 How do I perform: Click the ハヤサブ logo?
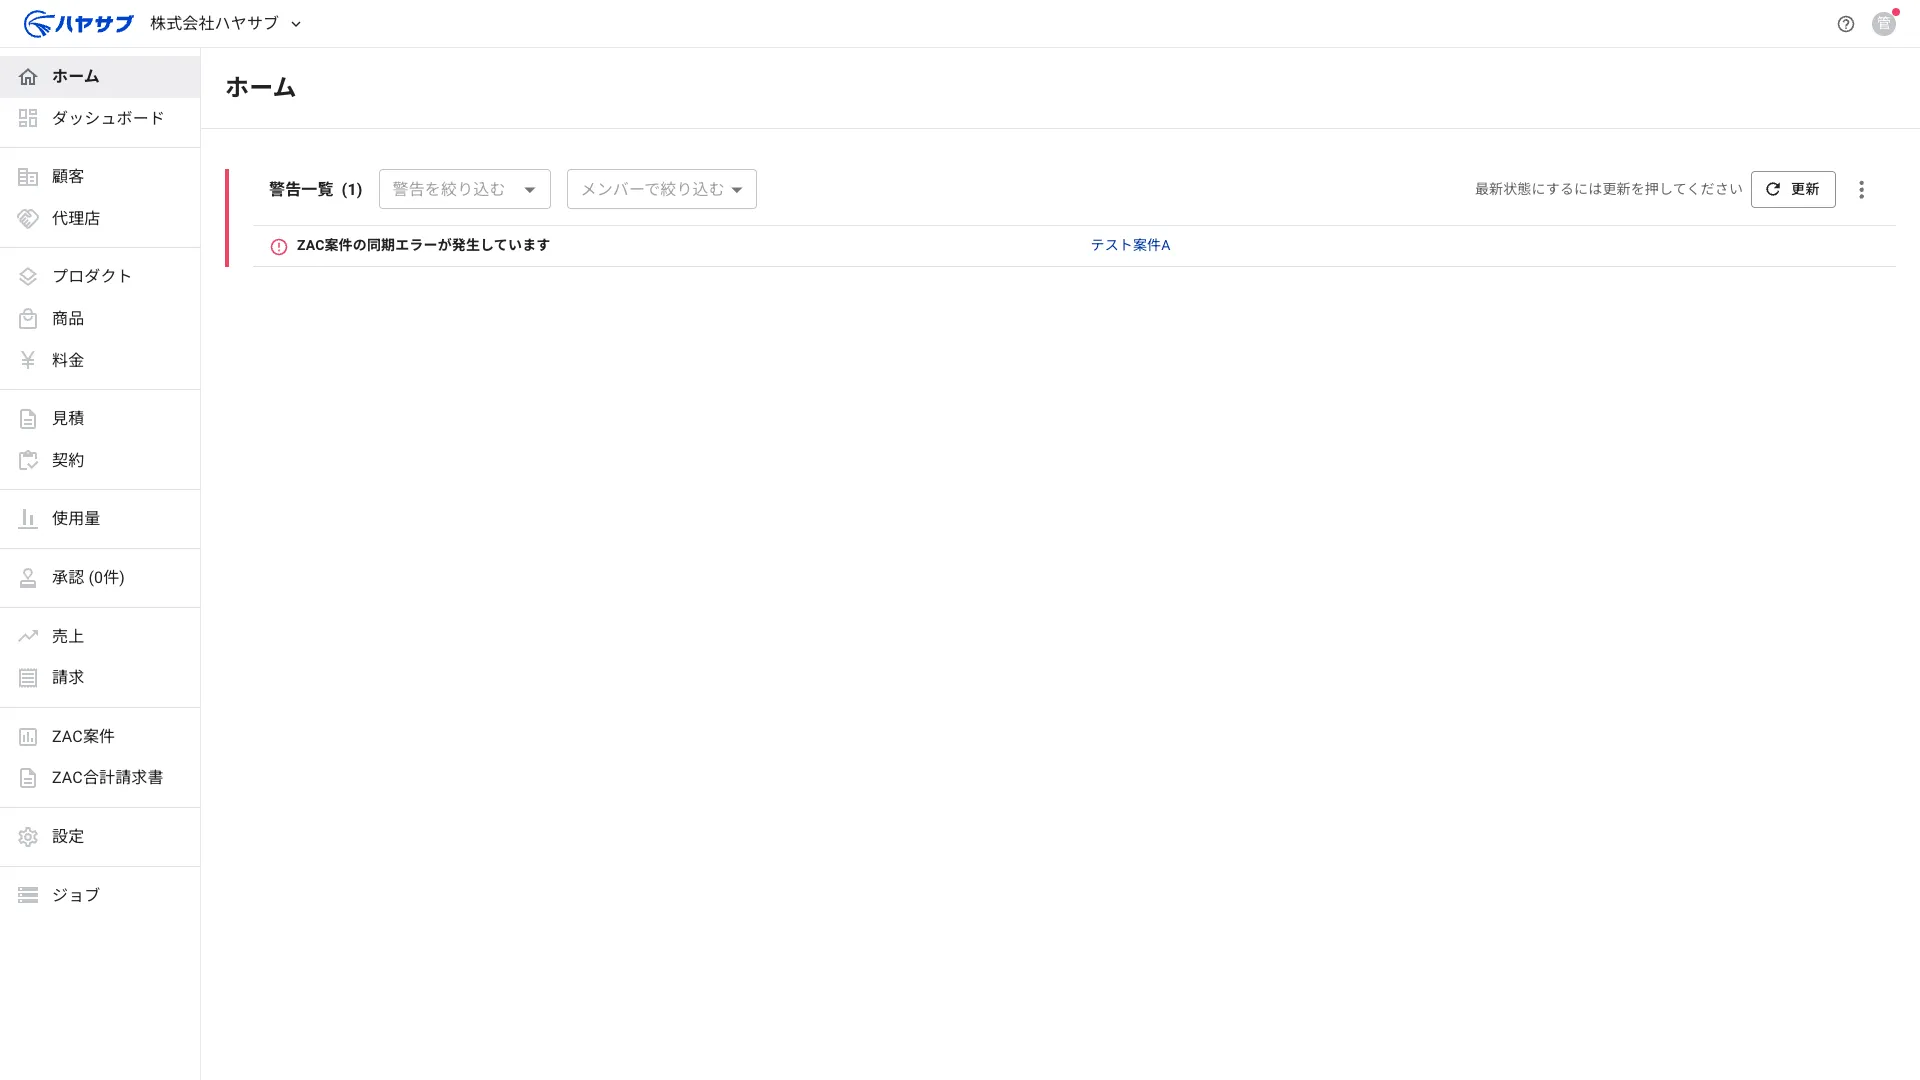pyautogui.click(x=78, y=23)
